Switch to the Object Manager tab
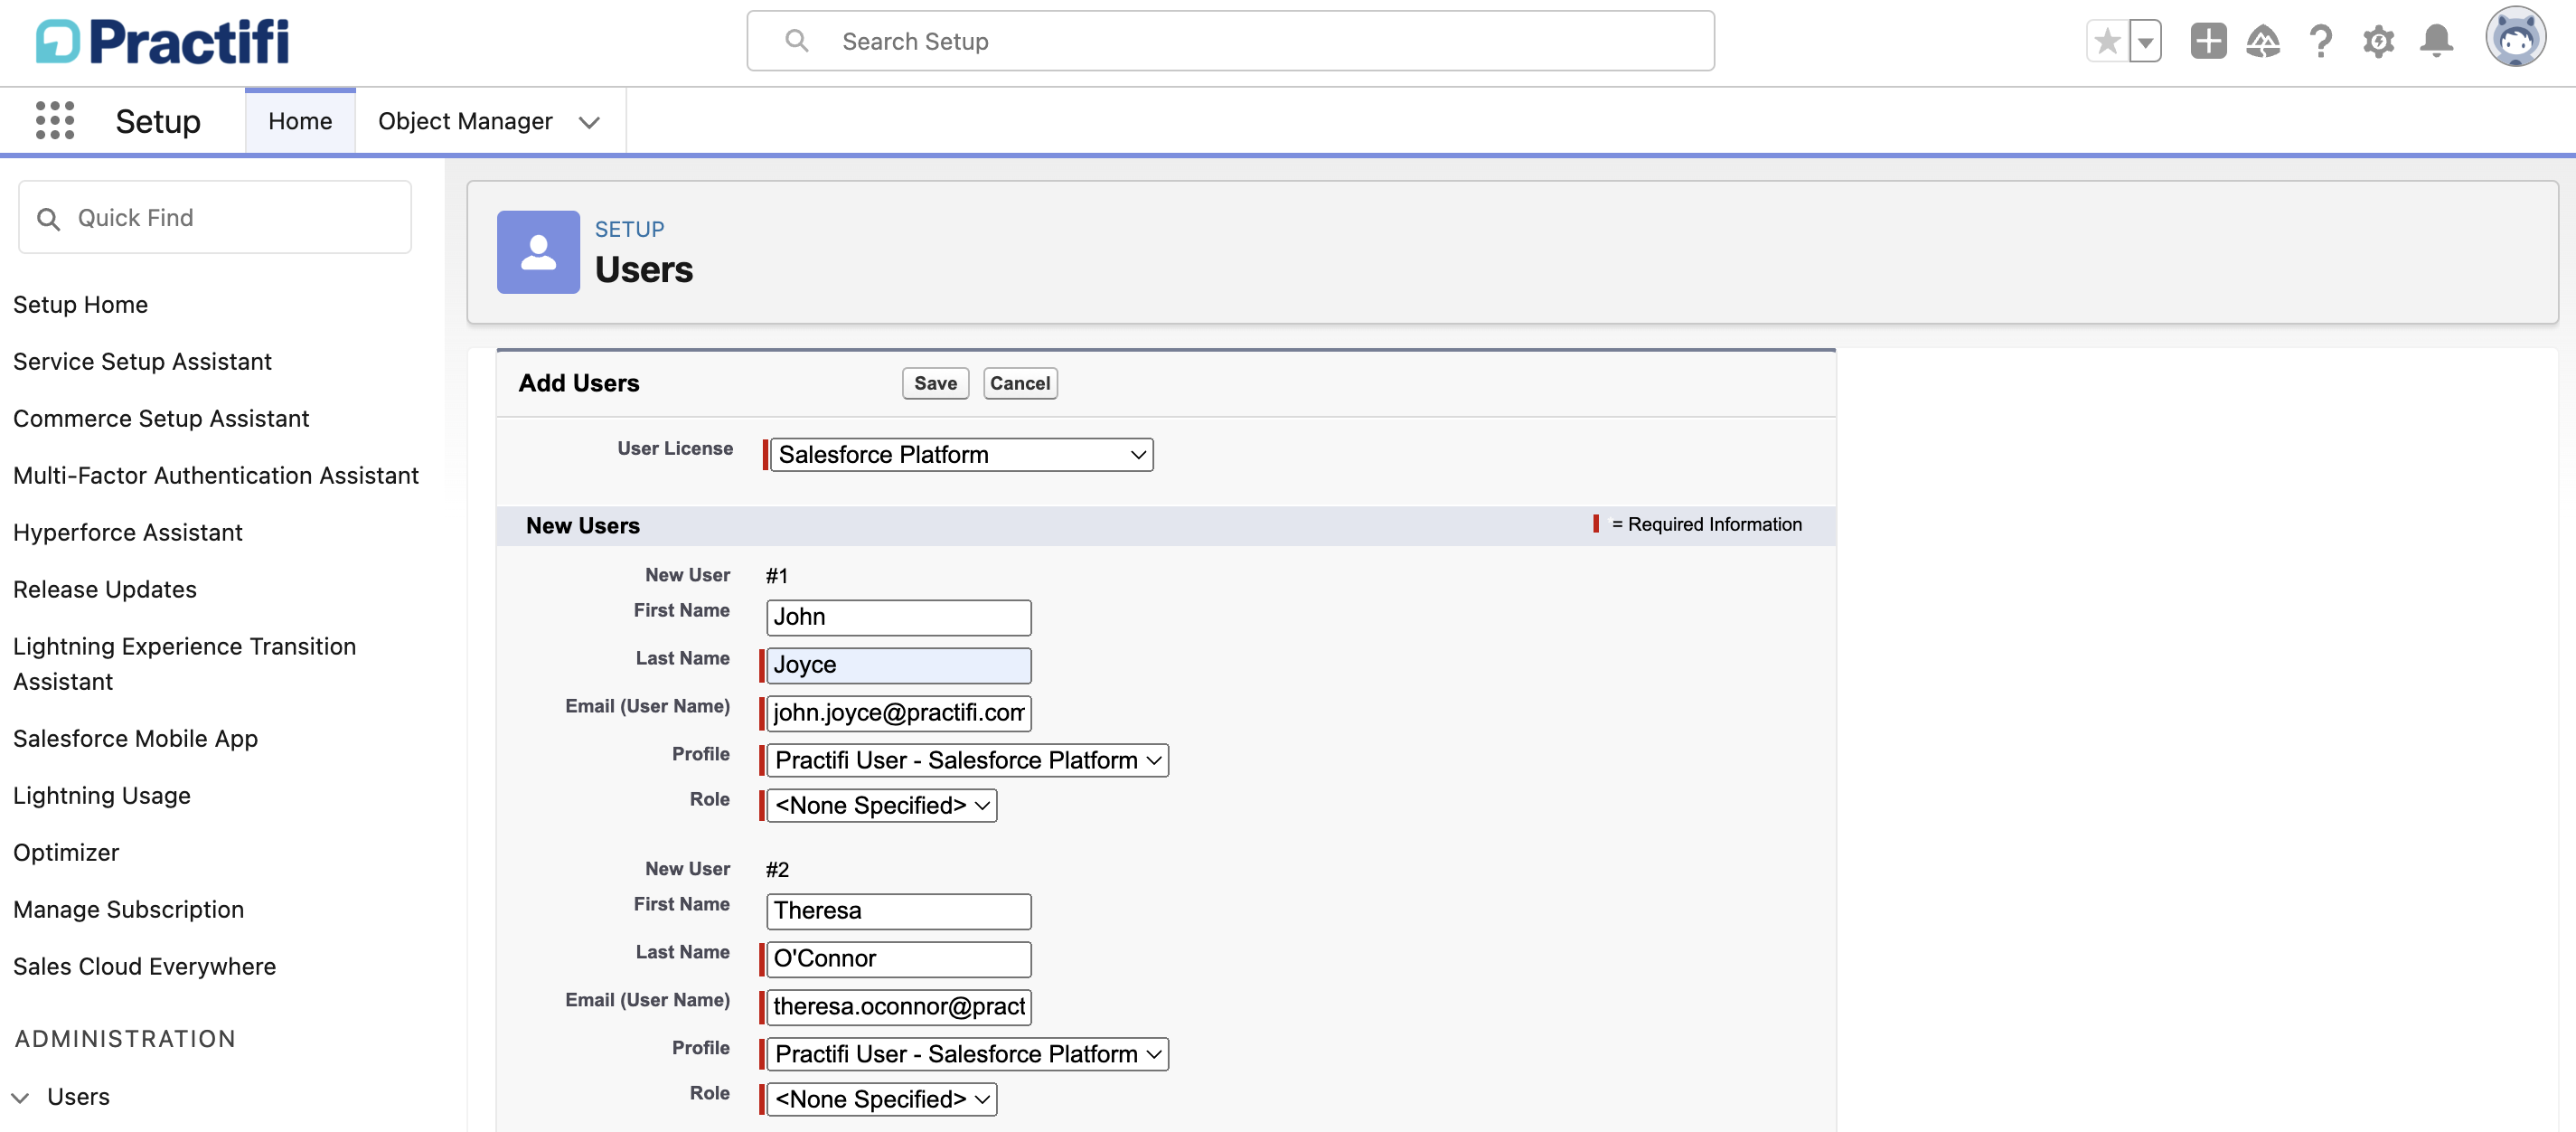This screenshot has width=2576, height=1132. coord(465,121)
